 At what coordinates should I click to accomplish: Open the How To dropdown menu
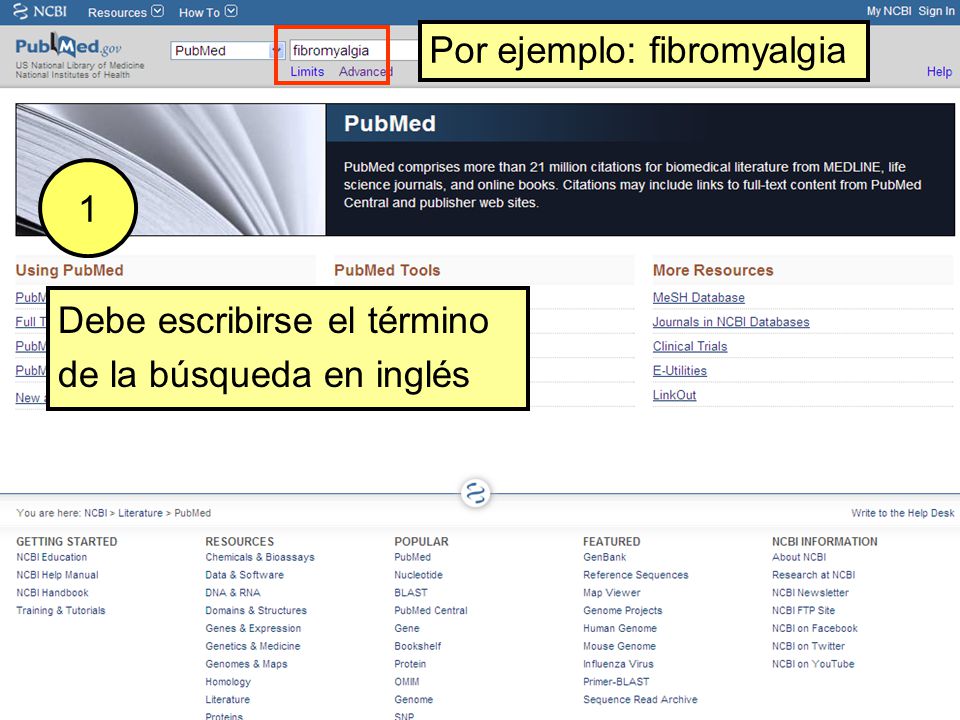click(208, 12)
